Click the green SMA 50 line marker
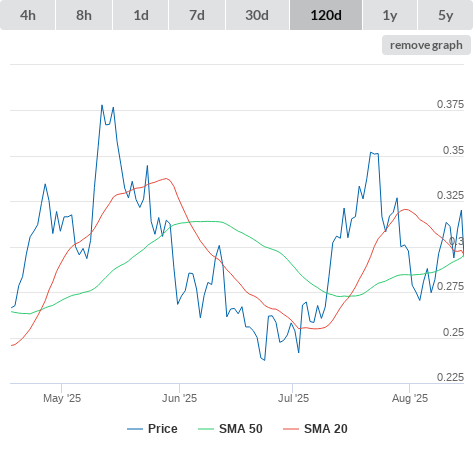The image size is (474, 455). click(x=206, y=429)
